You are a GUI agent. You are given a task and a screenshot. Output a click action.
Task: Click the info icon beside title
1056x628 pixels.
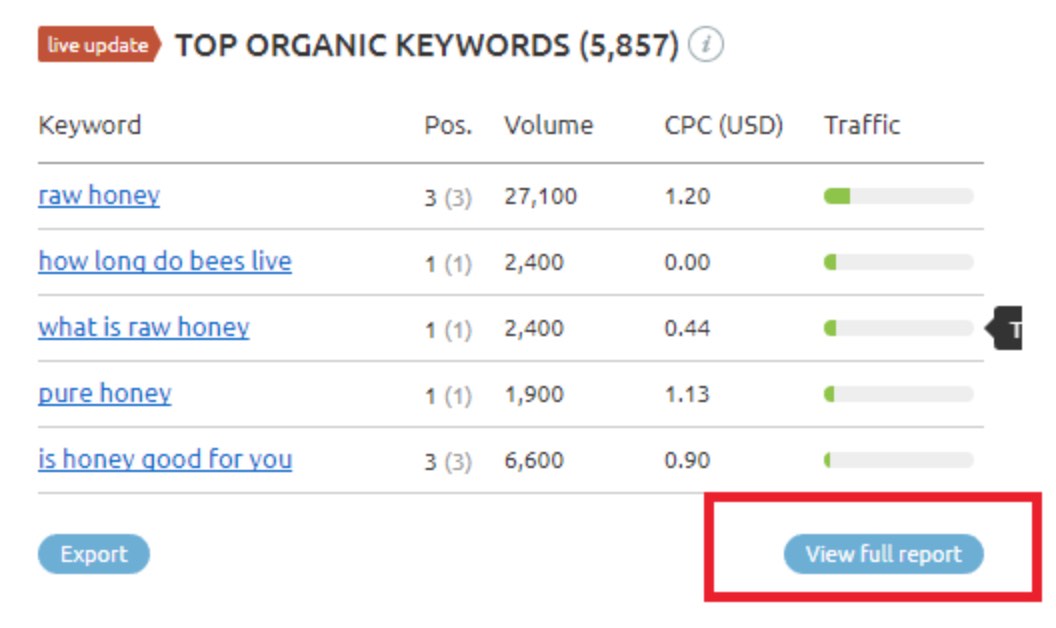tap(706, 45)
